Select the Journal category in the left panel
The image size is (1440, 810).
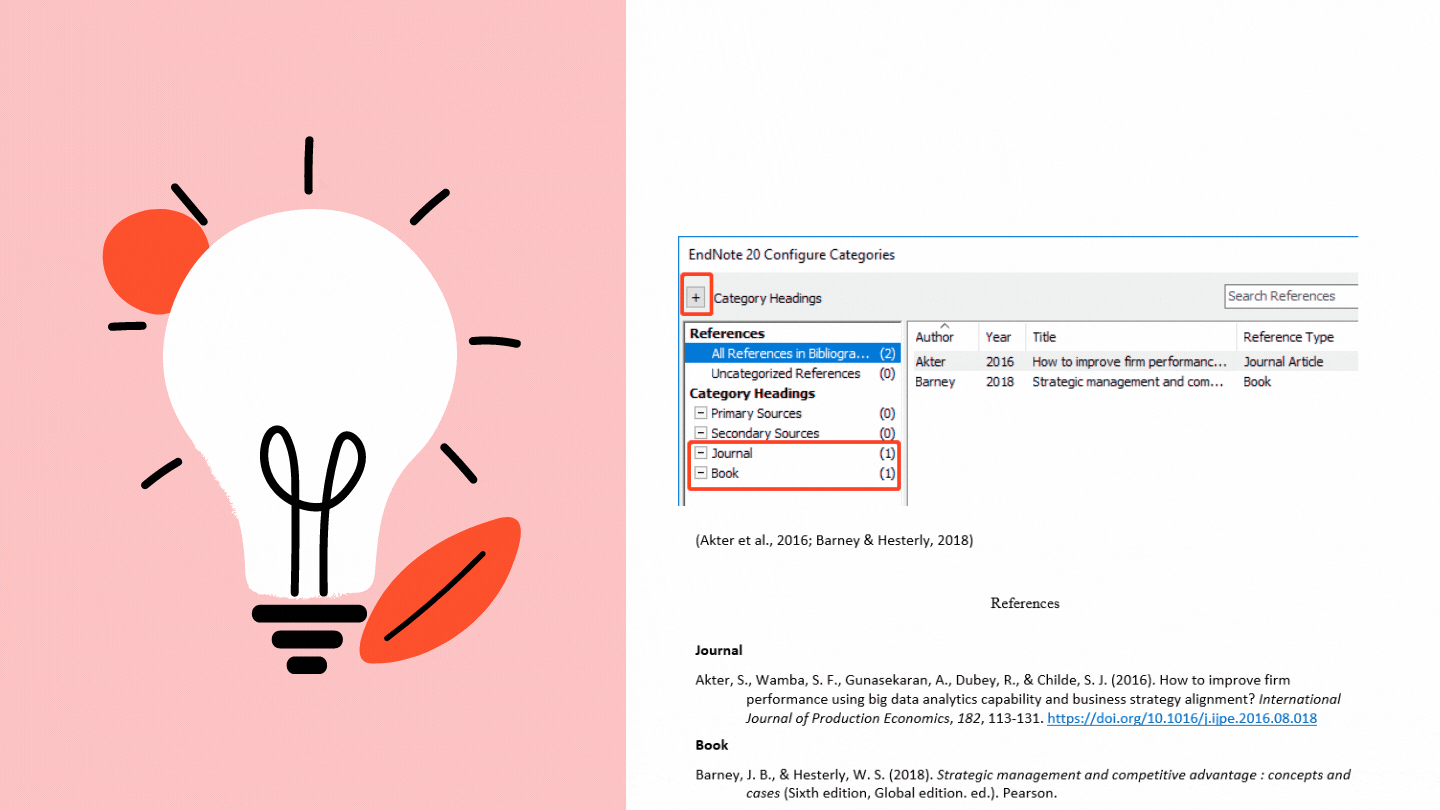coord(732,453)
